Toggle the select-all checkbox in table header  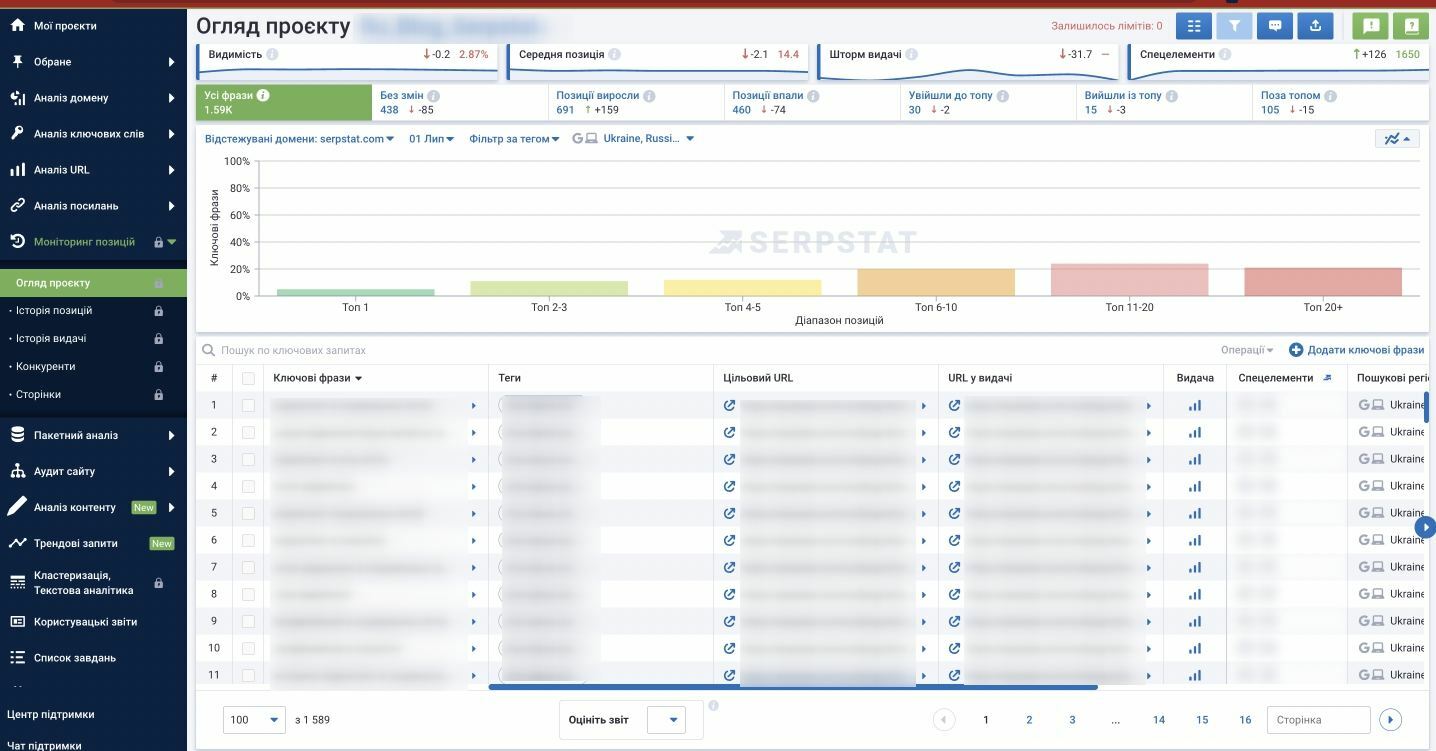[x=248, y=378]
